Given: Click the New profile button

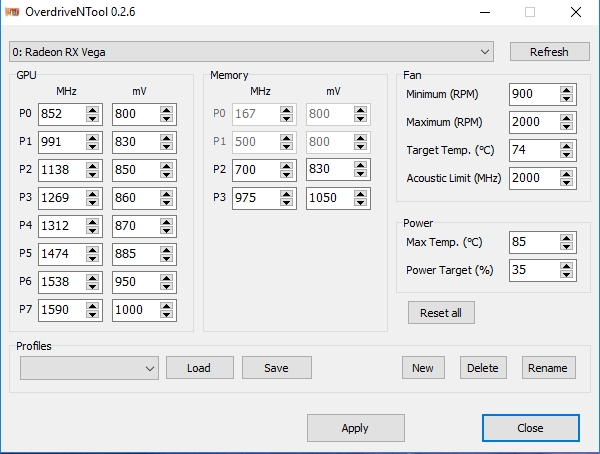Looking at the screenshot, I should (x=423, y=368).
